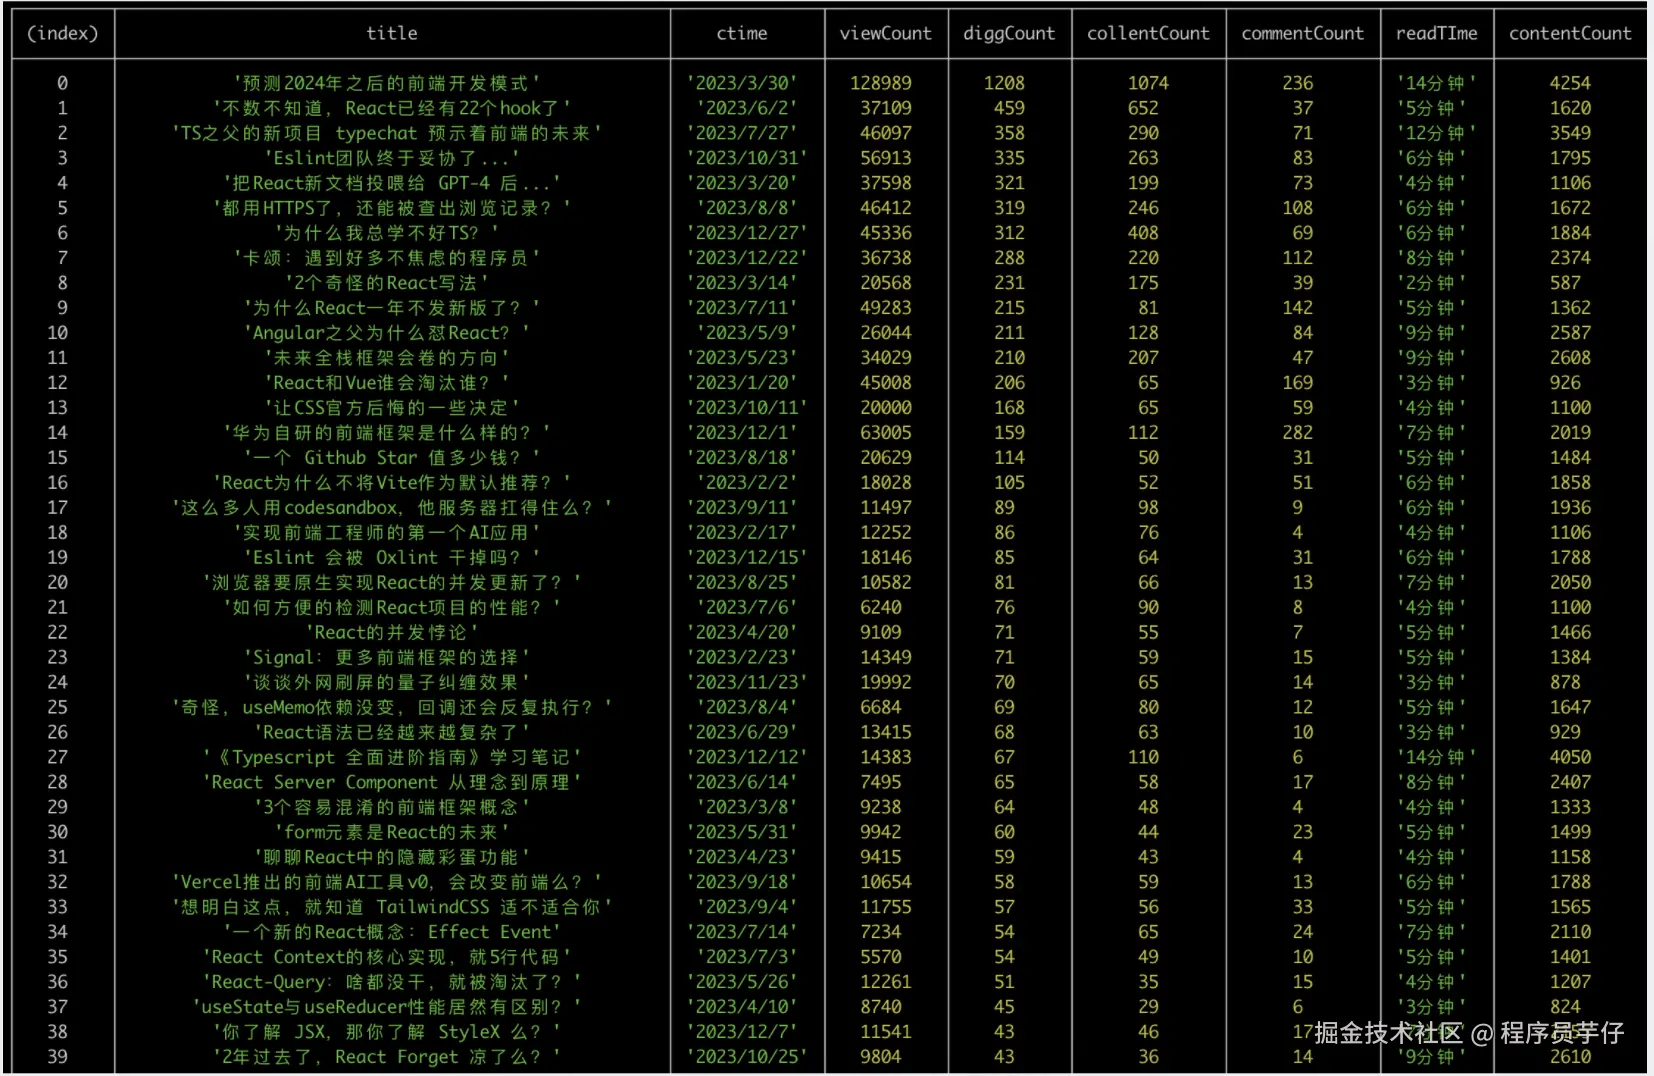
Task: Click the title '让CSS官方后悔的一些决定'
Action: [x=392, y=408]
